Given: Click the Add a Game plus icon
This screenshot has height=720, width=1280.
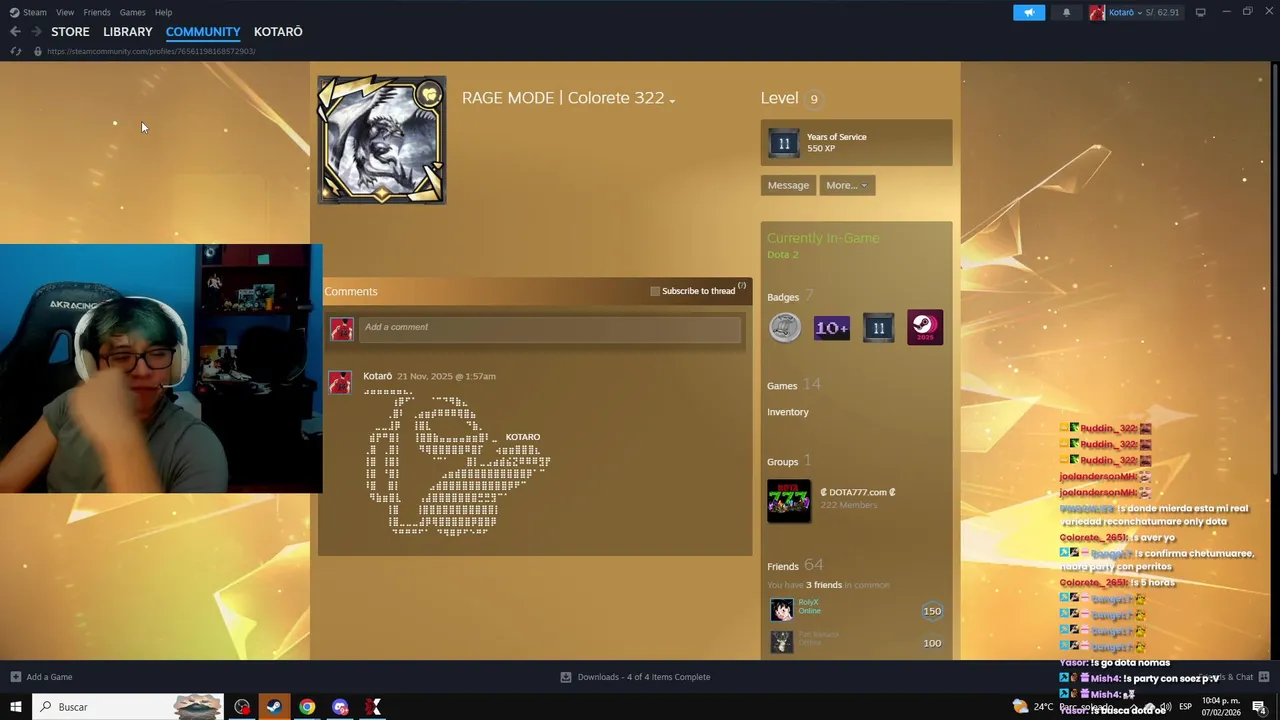Looking at the screenshot, I should 15,677.
